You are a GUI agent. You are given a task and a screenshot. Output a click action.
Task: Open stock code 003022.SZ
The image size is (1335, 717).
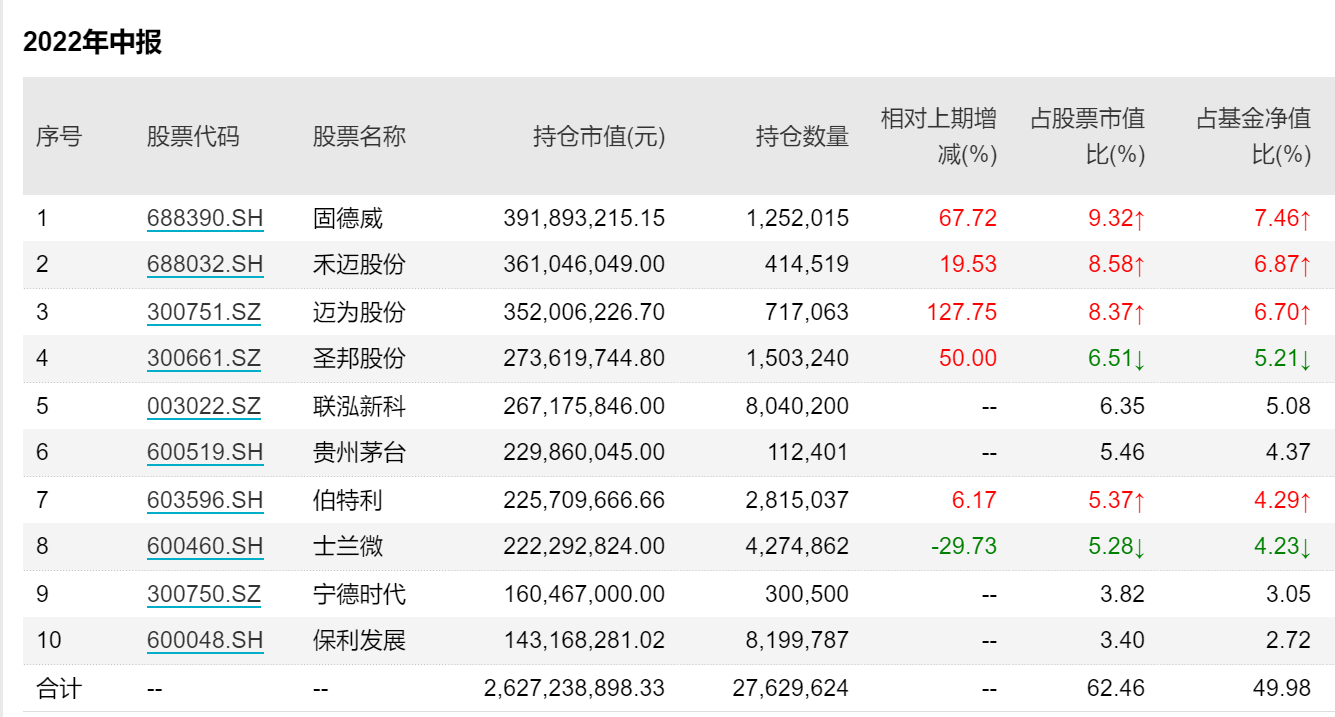[204, 406]
